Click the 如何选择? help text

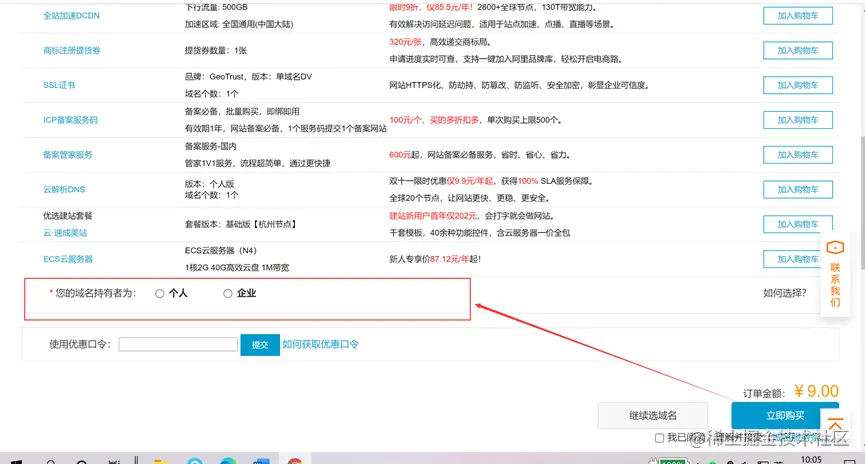tap(784, 293)
